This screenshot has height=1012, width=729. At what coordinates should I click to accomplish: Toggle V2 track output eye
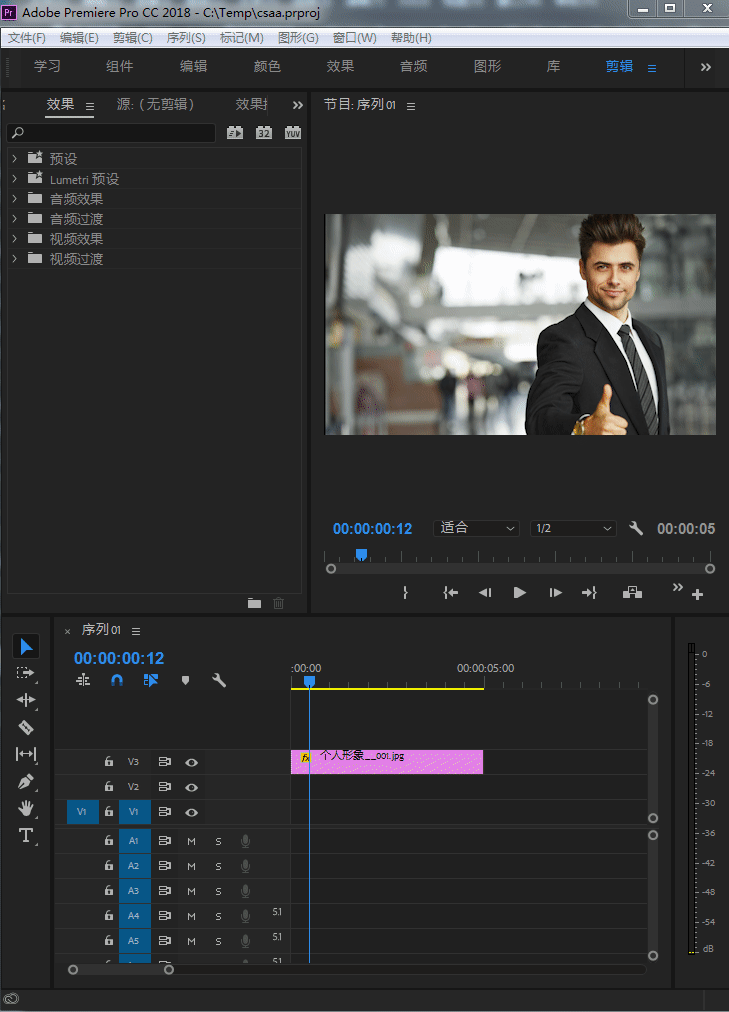[192, 787]
